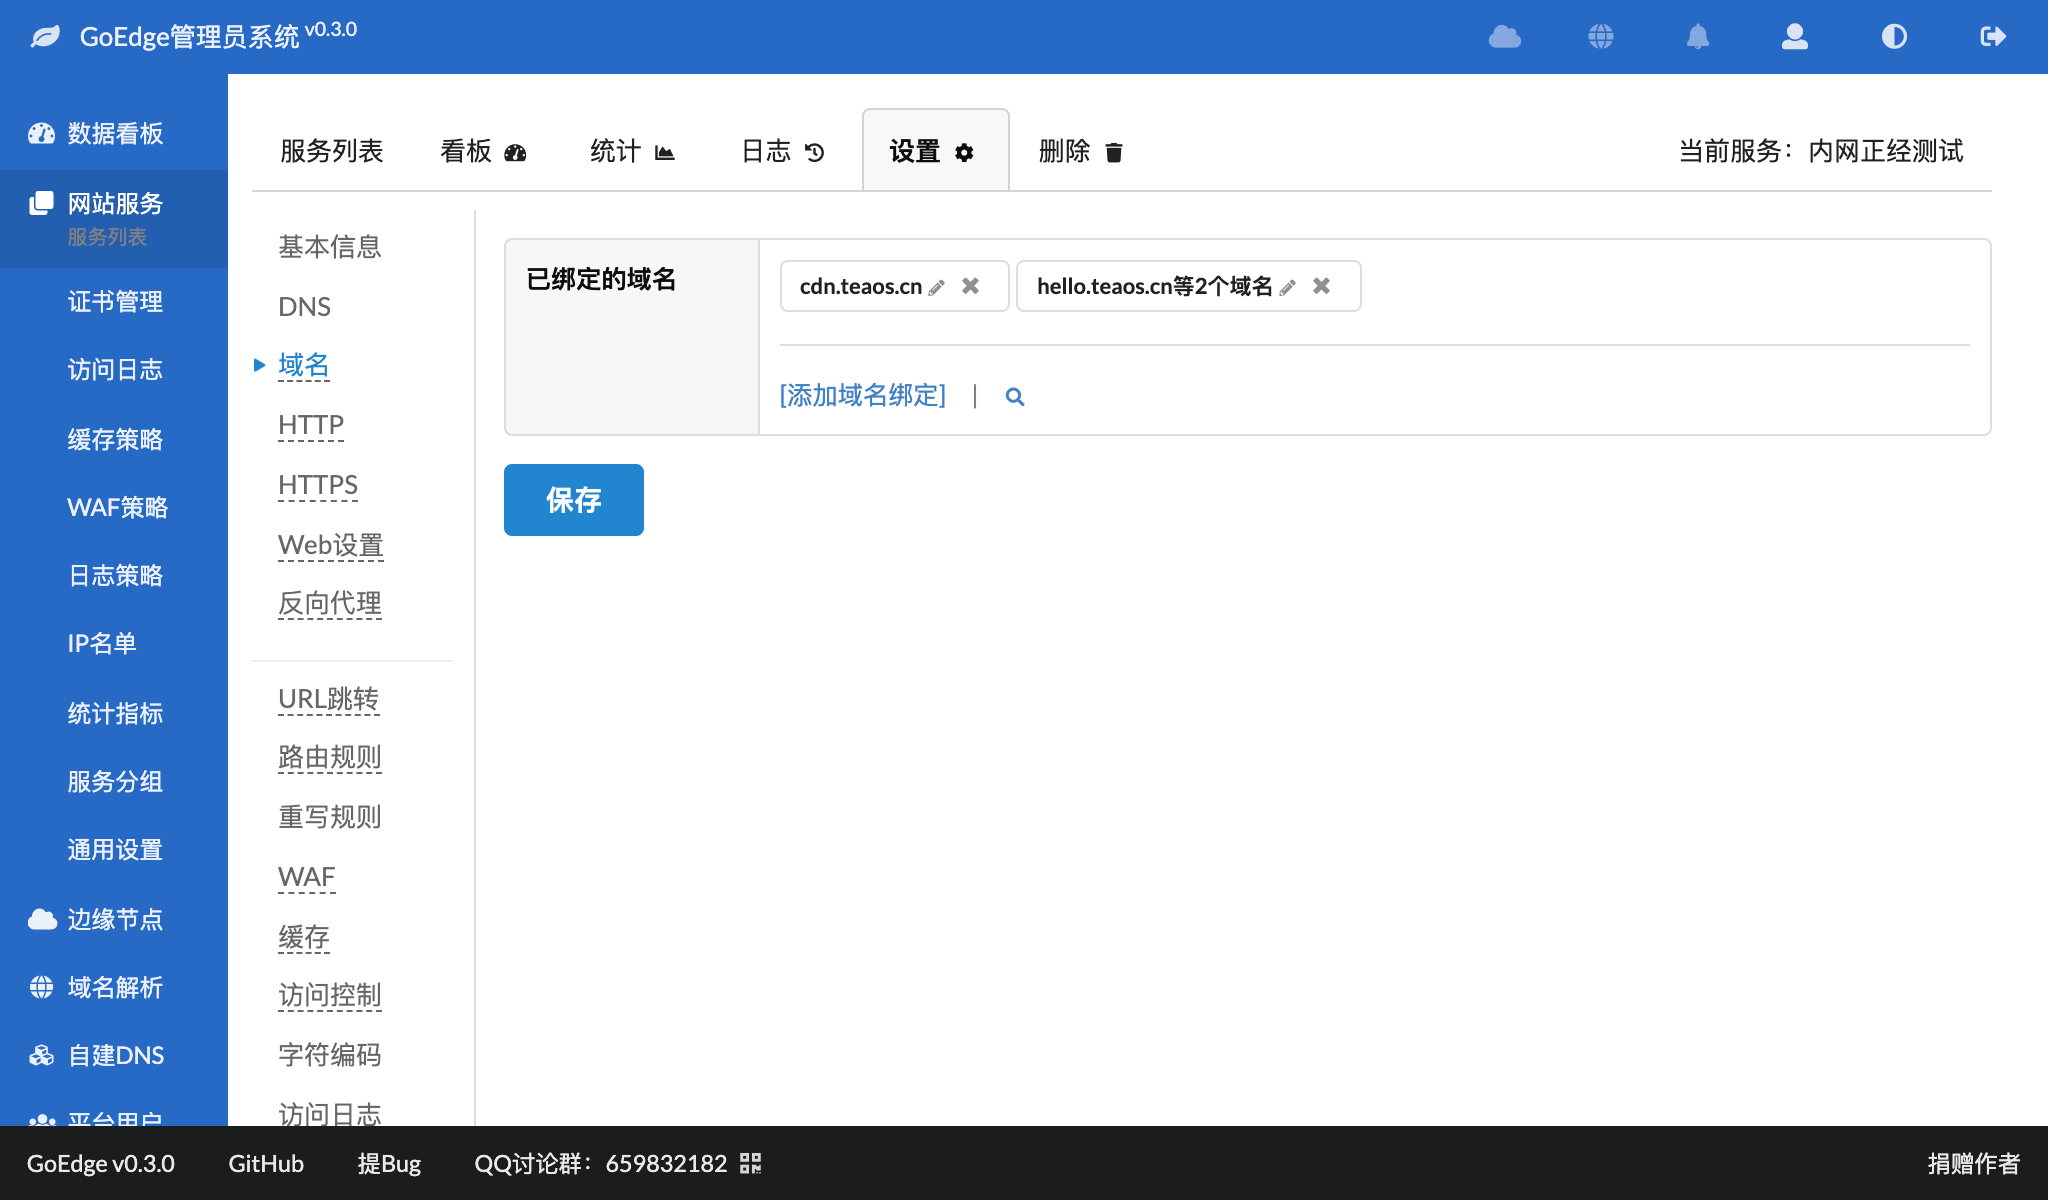The height and width of the screenshot is (1200, 2048).
Task: Click the 服务列表 submenu label under 网站服务
Action: 107,237
